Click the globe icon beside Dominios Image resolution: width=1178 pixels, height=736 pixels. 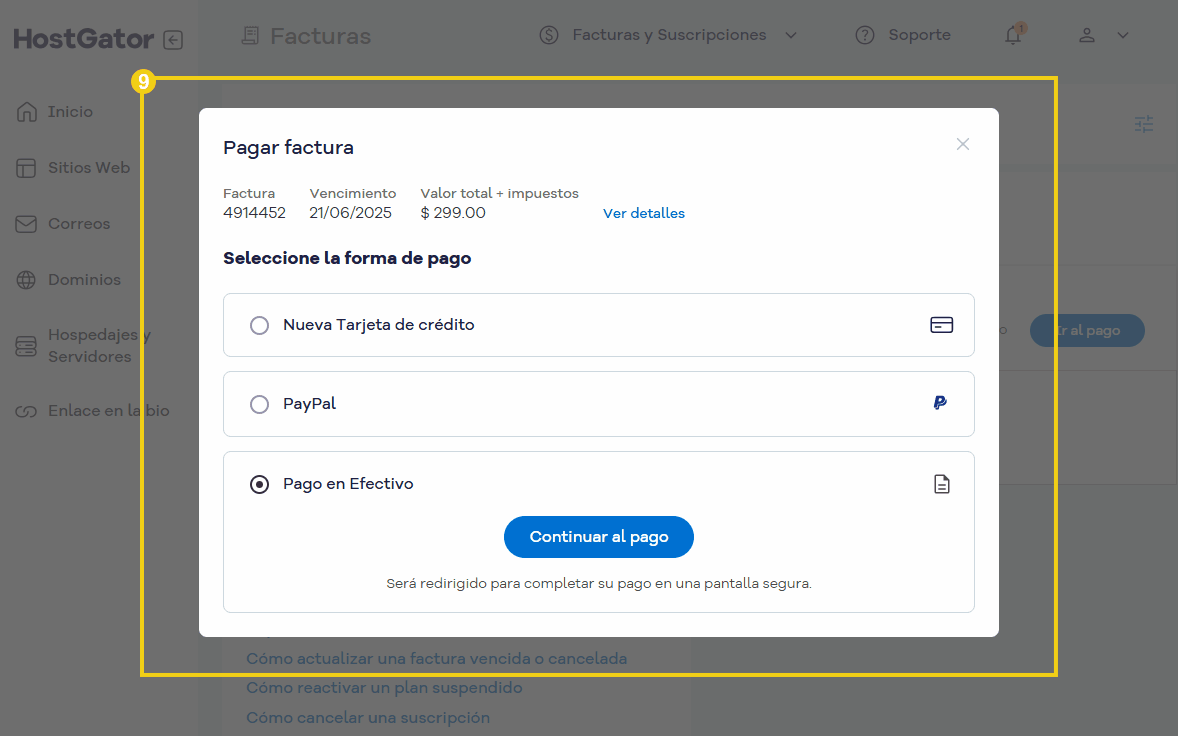[x=26, y=280]
